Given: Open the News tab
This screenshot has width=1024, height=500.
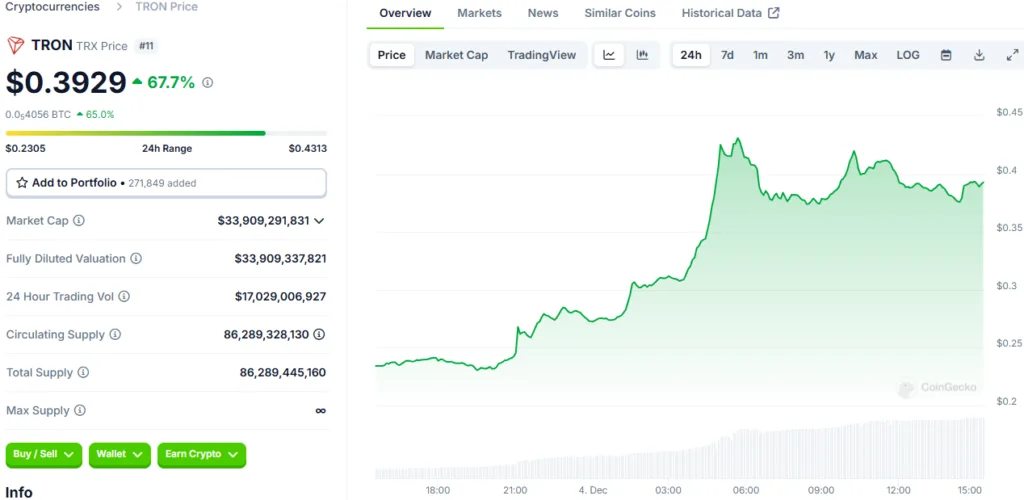Looking at the screenshot, I should click(x=543, y=13).
